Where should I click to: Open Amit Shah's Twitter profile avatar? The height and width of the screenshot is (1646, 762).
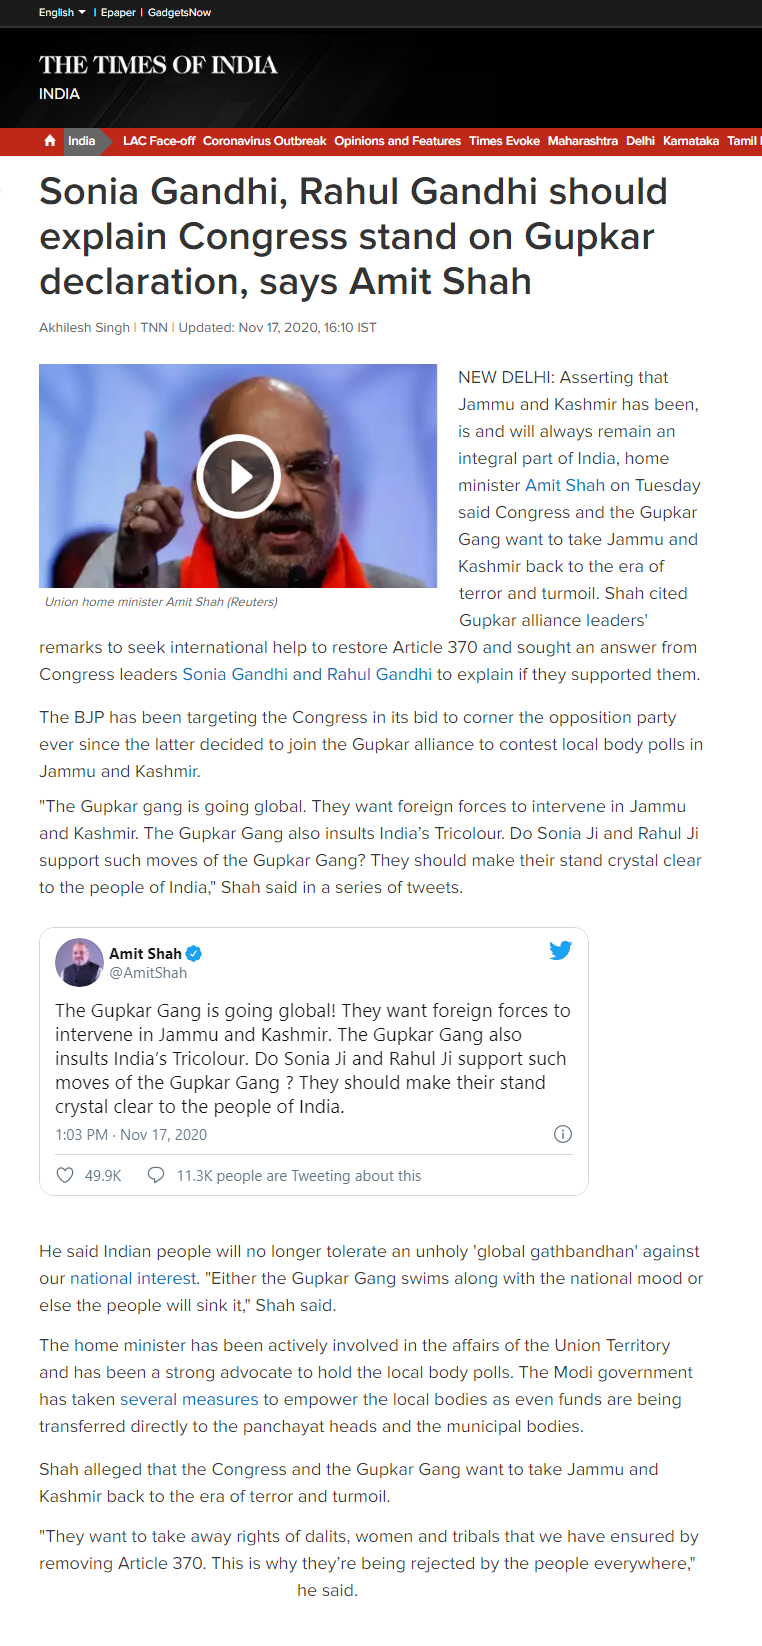point(79,962)
